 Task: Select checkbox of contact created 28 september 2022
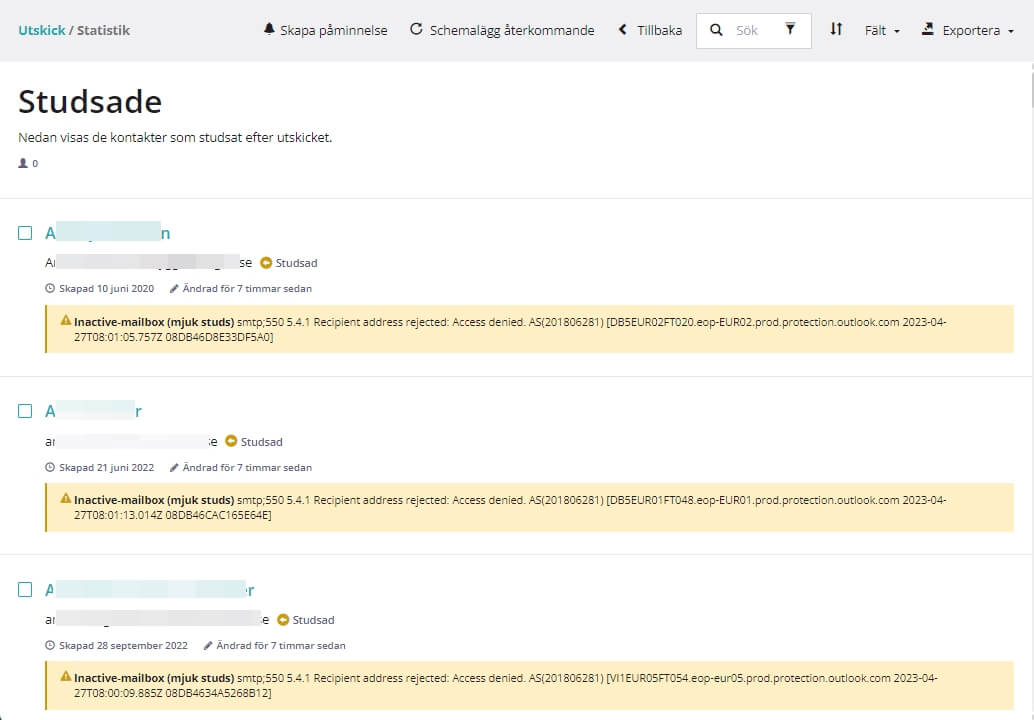[x=25, y=589]
